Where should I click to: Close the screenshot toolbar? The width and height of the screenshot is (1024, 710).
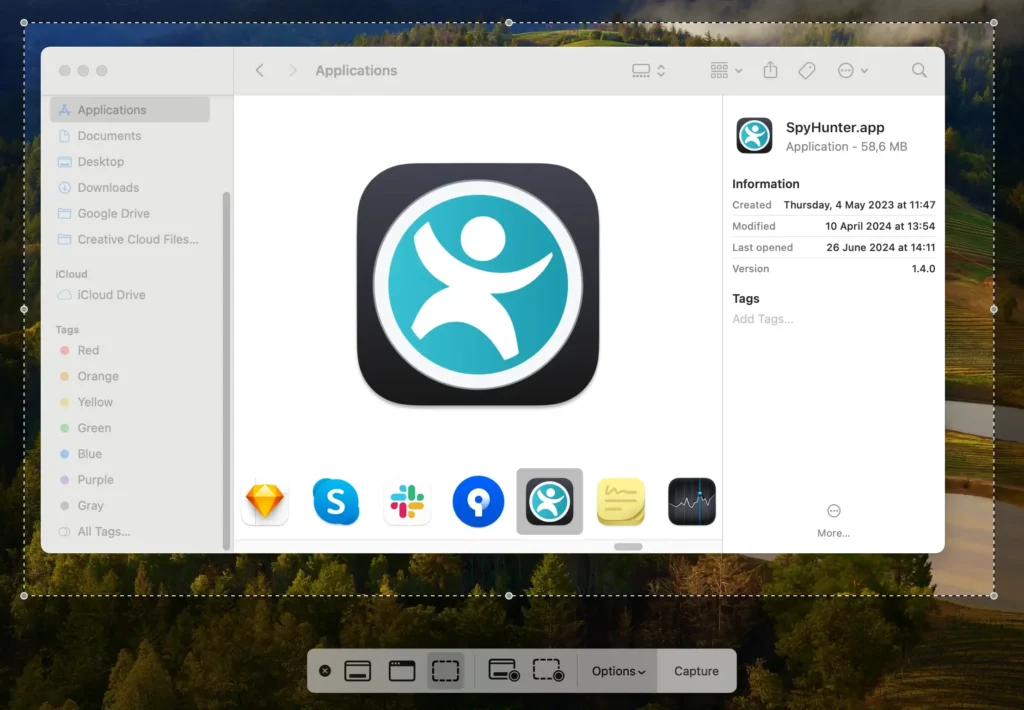click(325, 671)
